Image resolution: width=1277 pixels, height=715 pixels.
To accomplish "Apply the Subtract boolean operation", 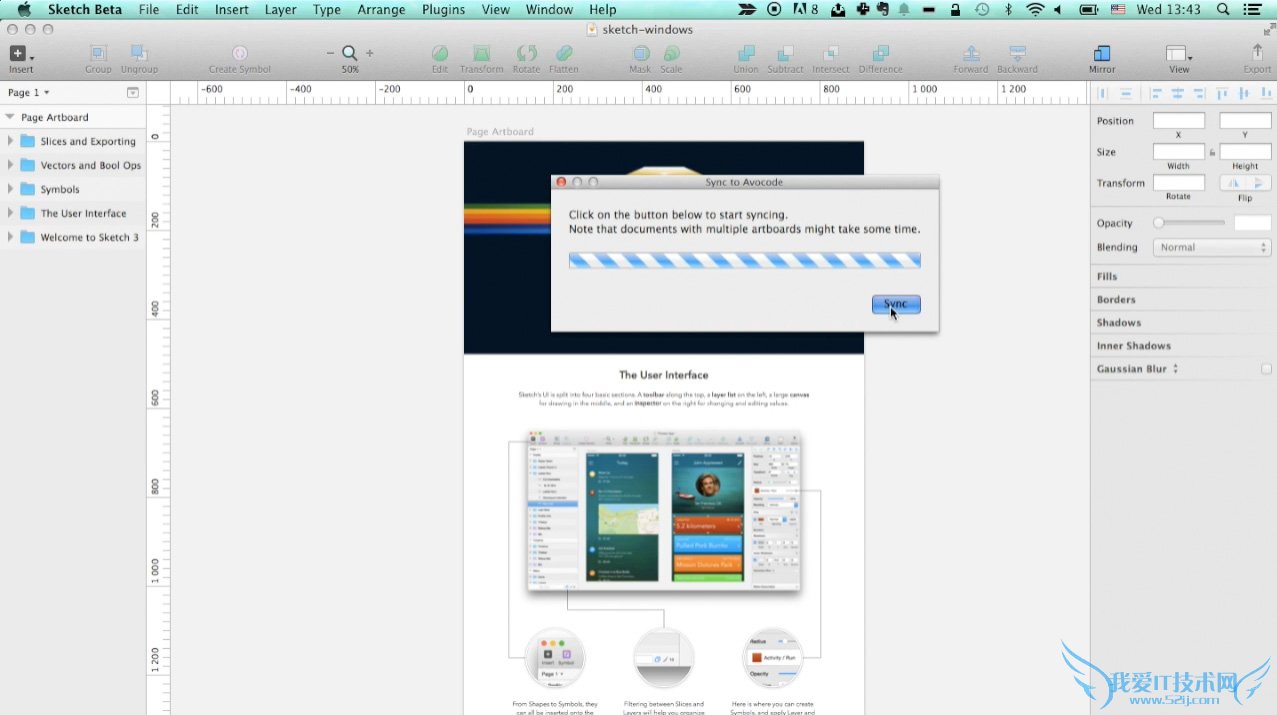I will [x=786, y=53].
